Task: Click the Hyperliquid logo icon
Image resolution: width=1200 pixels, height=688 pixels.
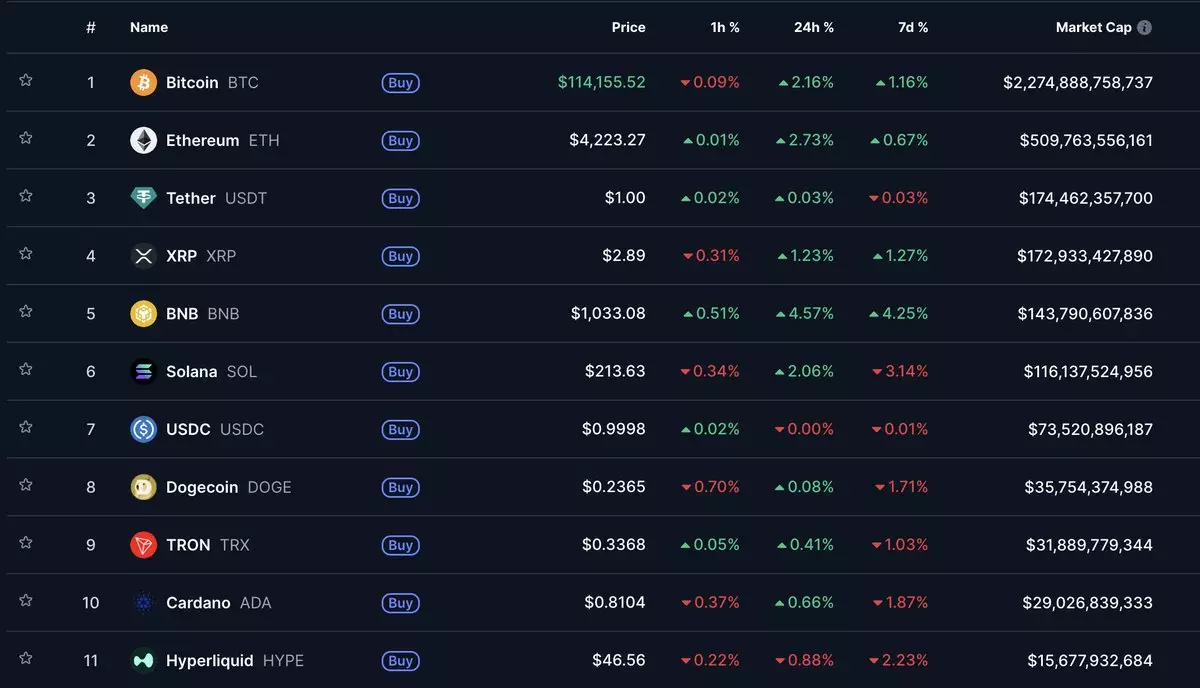Action: point(144,660)
